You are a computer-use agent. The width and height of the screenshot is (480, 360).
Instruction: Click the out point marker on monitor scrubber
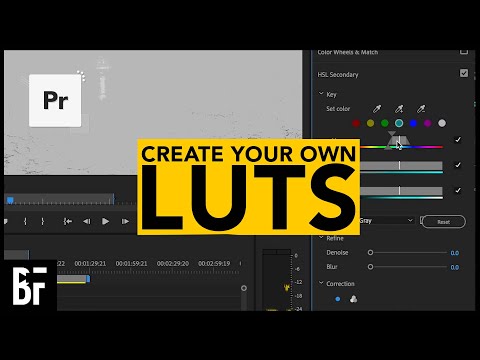point(113,199)
